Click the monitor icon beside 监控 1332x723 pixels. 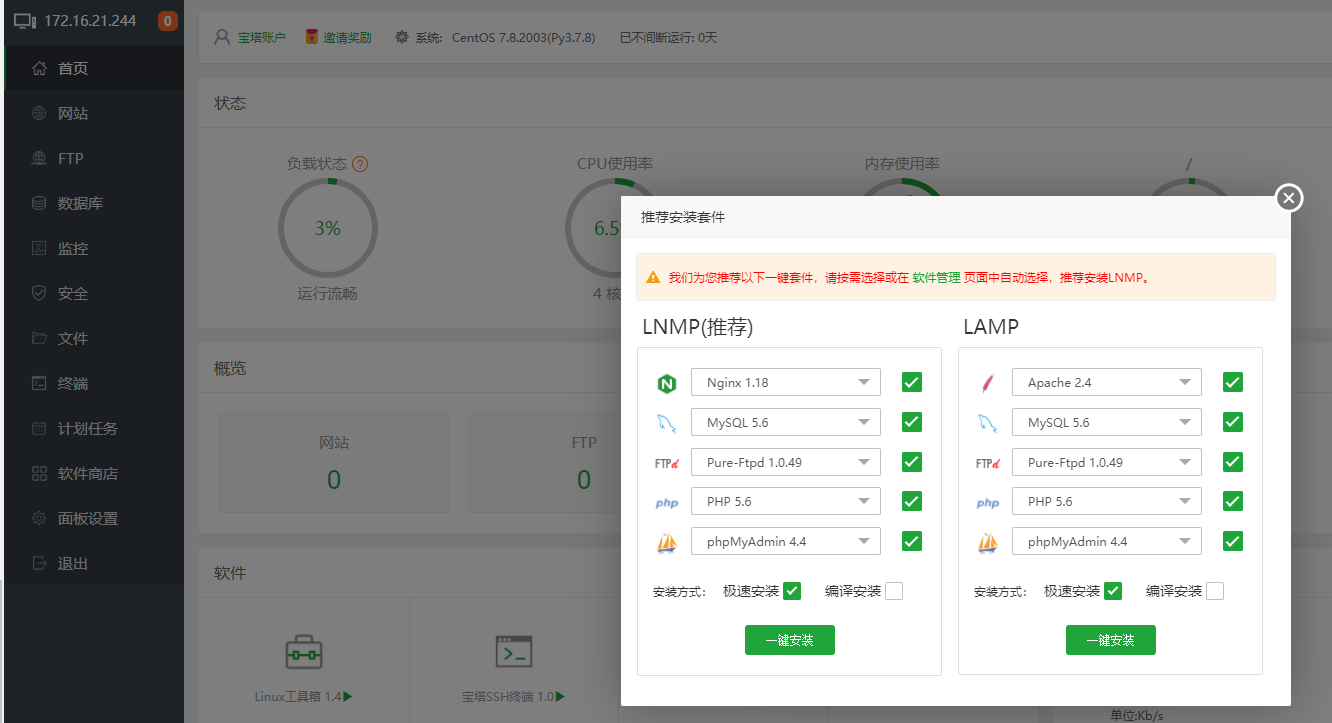39,248
